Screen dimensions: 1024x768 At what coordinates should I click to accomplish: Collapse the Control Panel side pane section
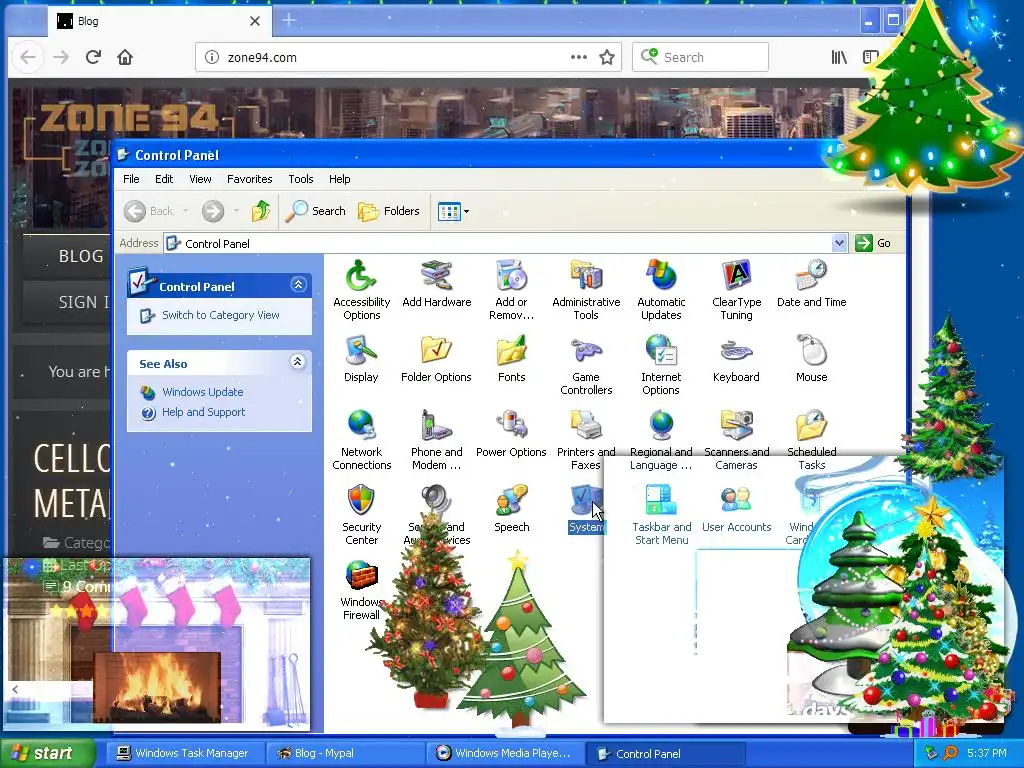pos(298,285)
